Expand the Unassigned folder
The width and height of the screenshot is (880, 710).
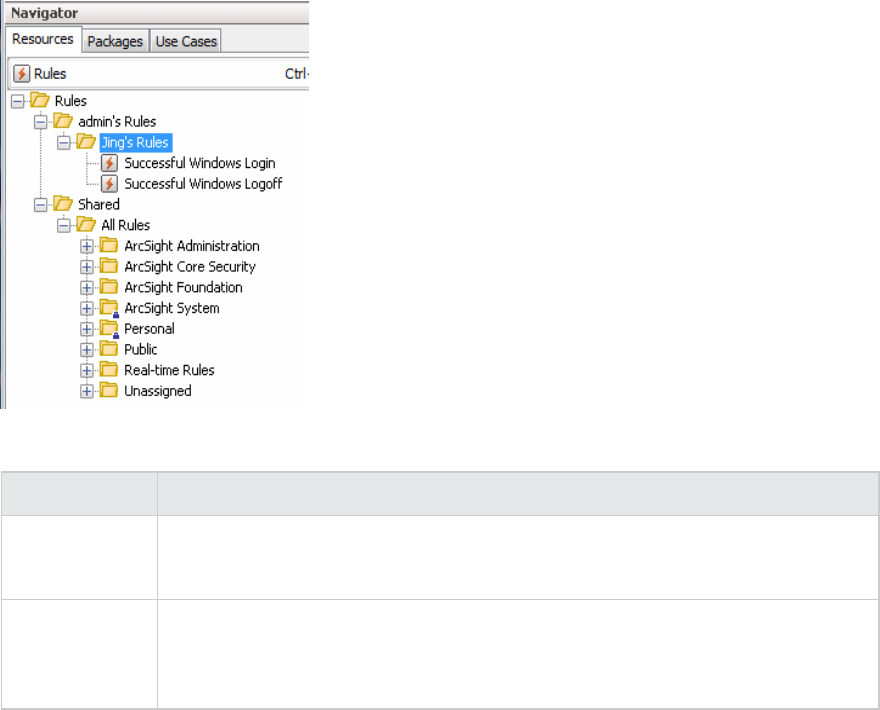[x=86, y=392]
